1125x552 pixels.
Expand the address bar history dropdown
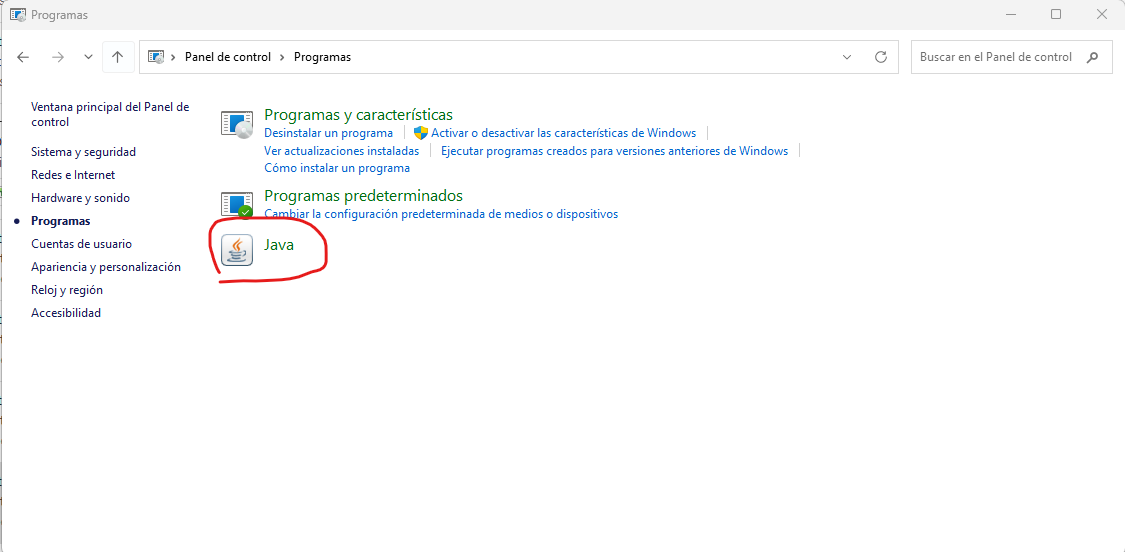(847, 57)
